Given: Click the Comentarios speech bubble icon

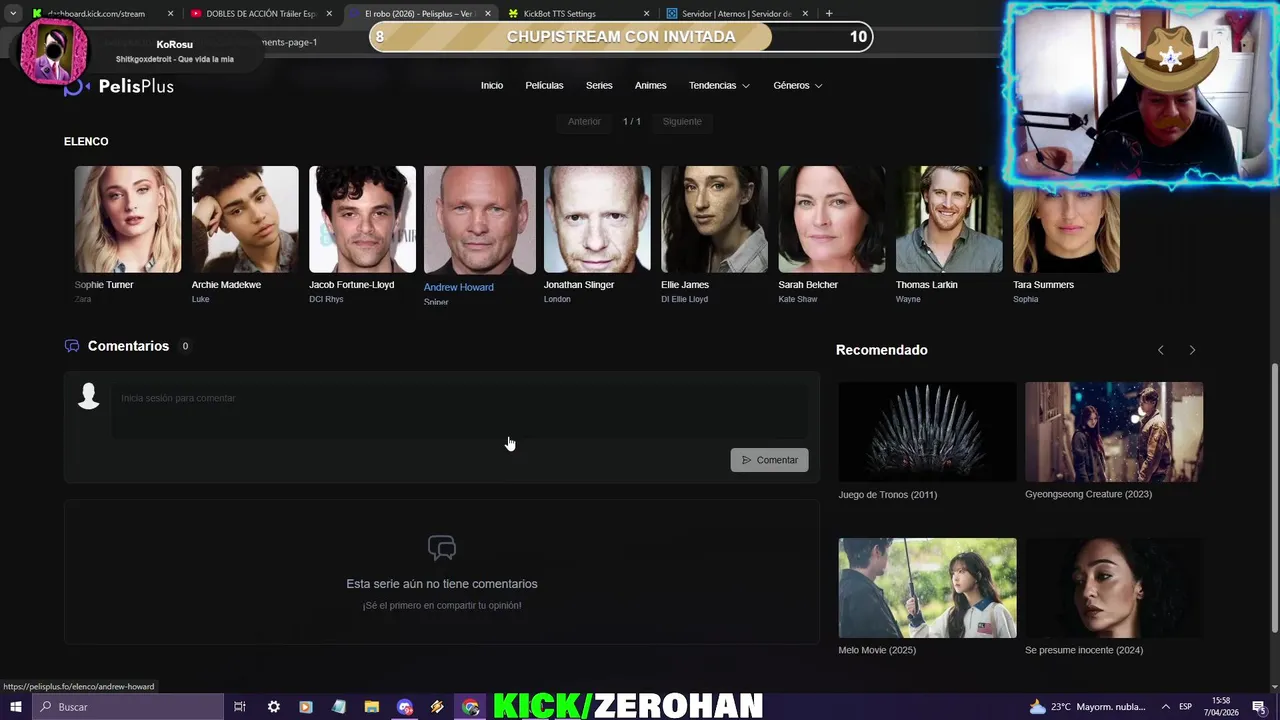Looking at the screenshot, I should (72, 346).
